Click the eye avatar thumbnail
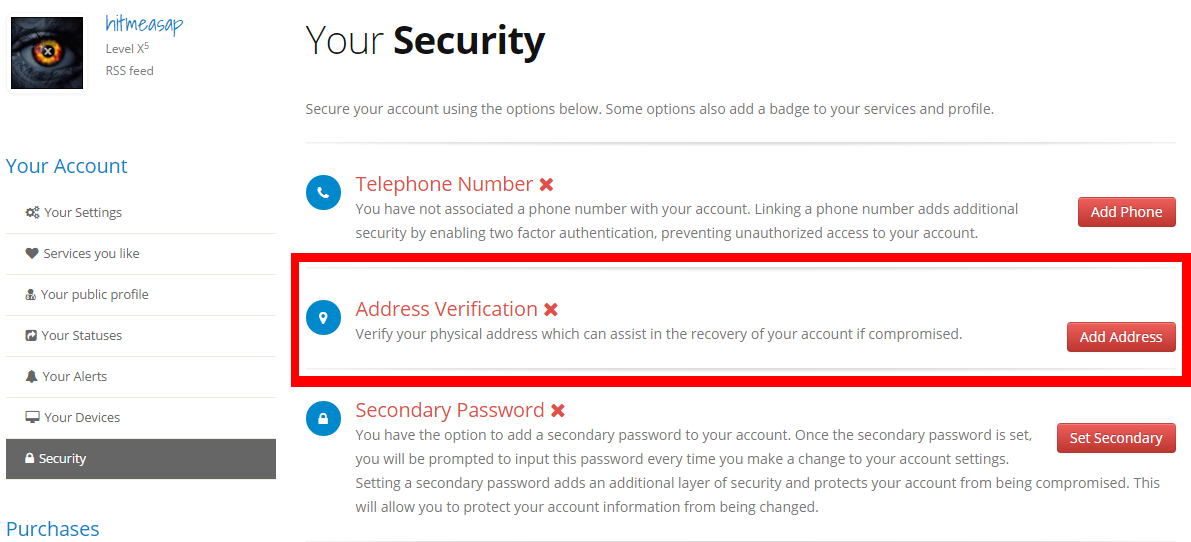This screenshot has width=1191, height=542. (46, 52)
